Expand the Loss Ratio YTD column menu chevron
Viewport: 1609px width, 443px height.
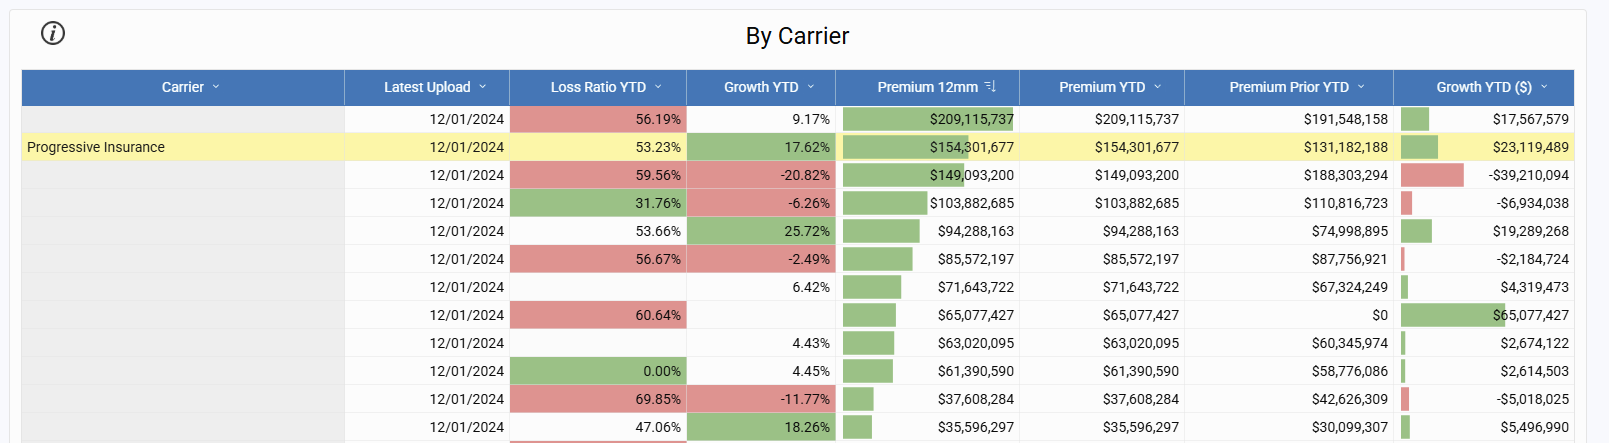pos(659,87)
